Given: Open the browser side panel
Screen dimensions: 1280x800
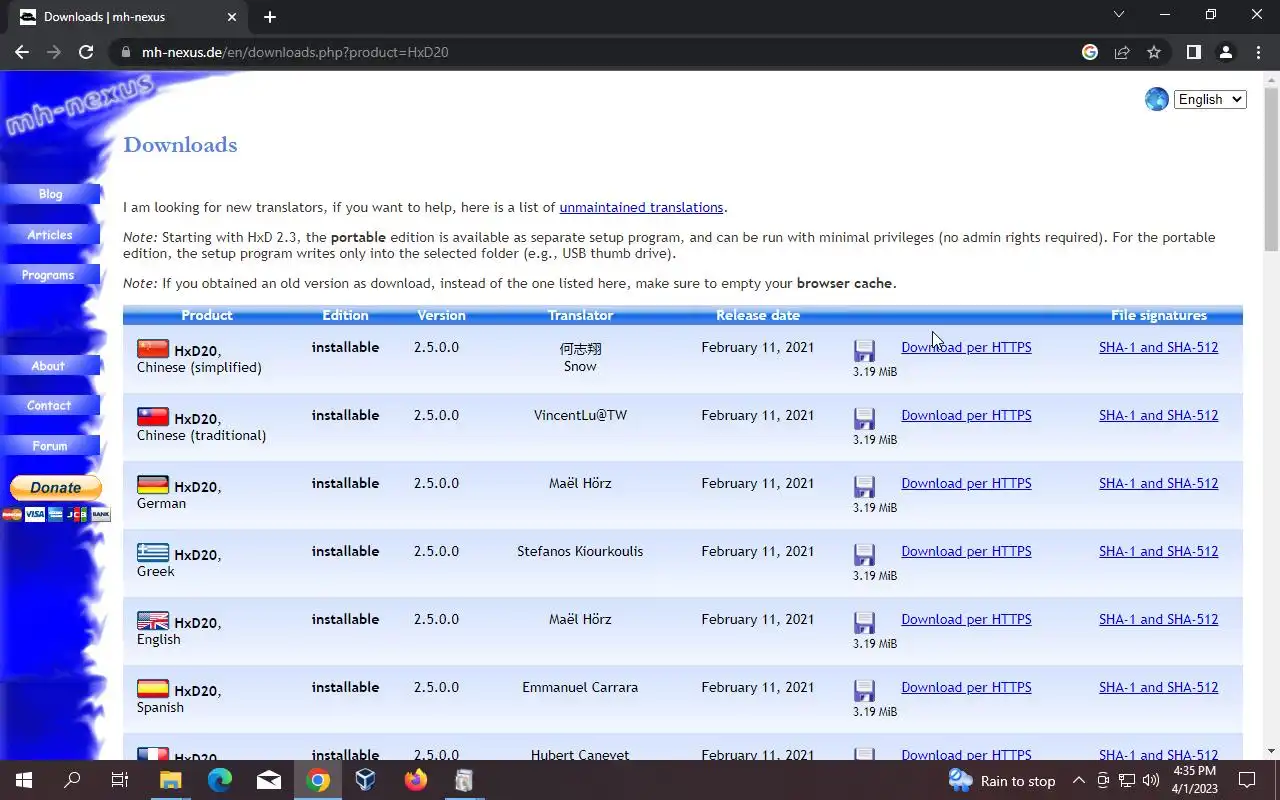Looking at the screenshot, I should point(1193,52).
